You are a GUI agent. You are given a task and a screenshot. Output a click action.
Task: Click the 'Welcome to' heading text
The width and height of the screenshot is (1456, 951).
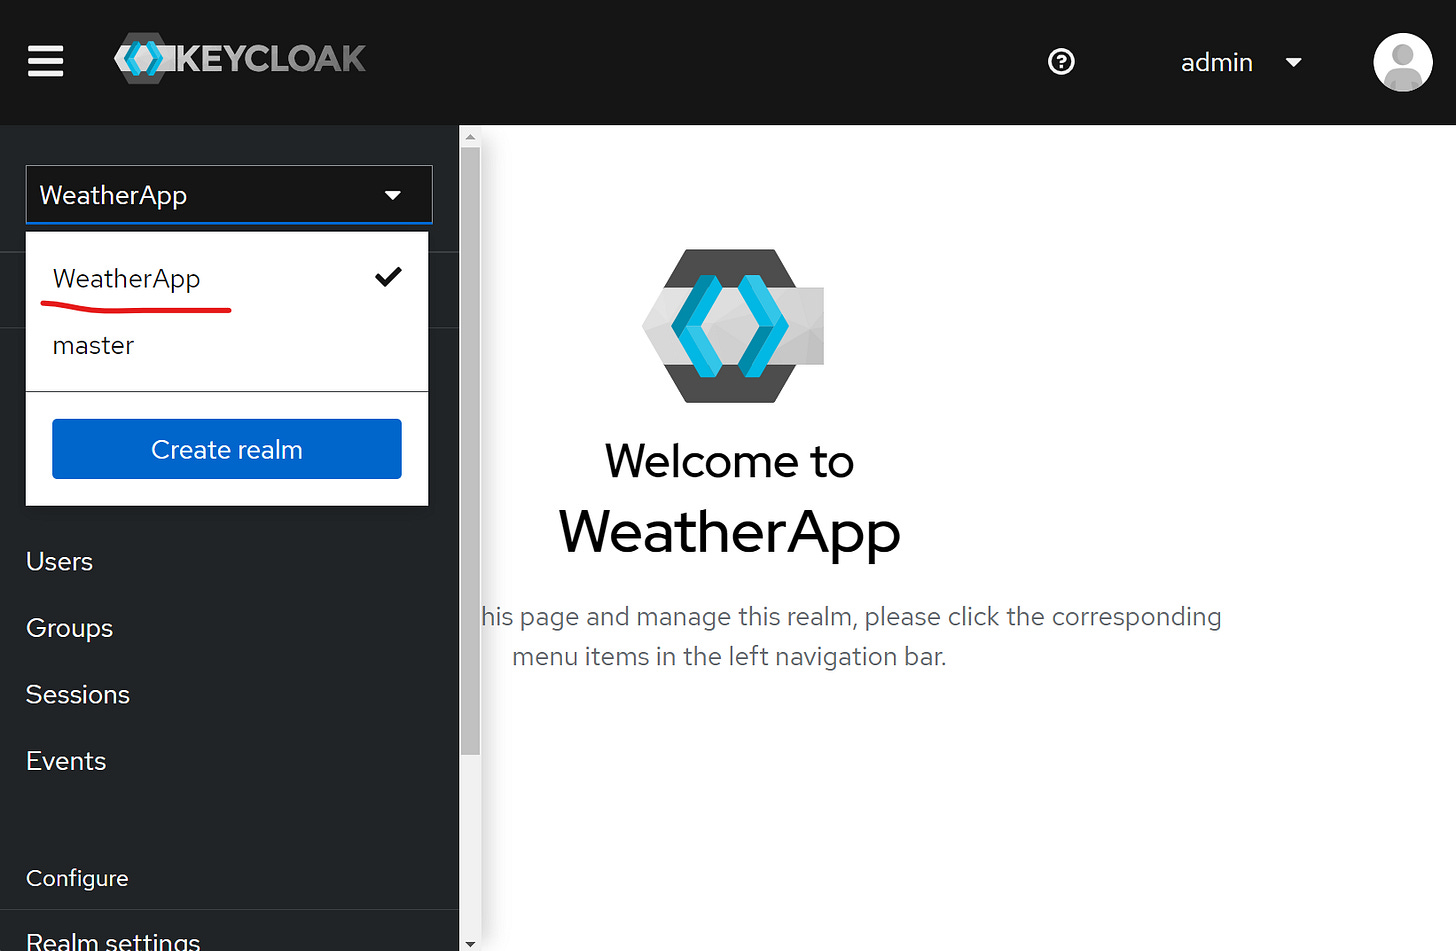click(x=729, y=462)
